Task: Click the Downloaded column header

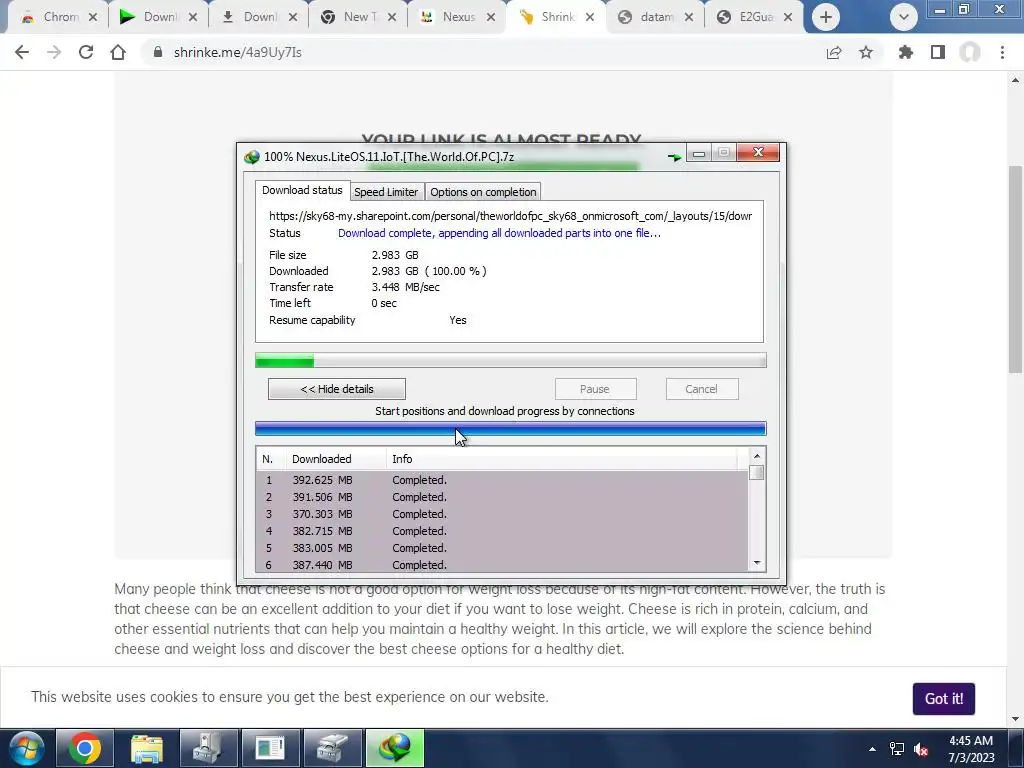Action: (336, 459)
